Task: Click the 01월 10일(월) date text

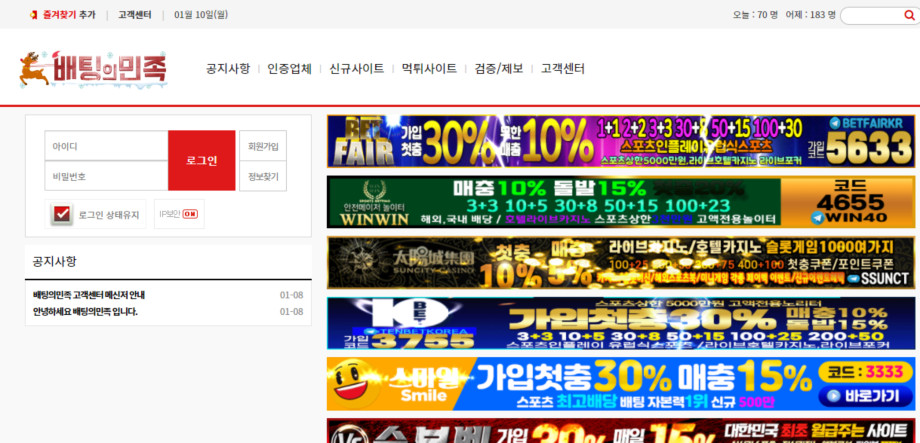Action: pos(201,15)
